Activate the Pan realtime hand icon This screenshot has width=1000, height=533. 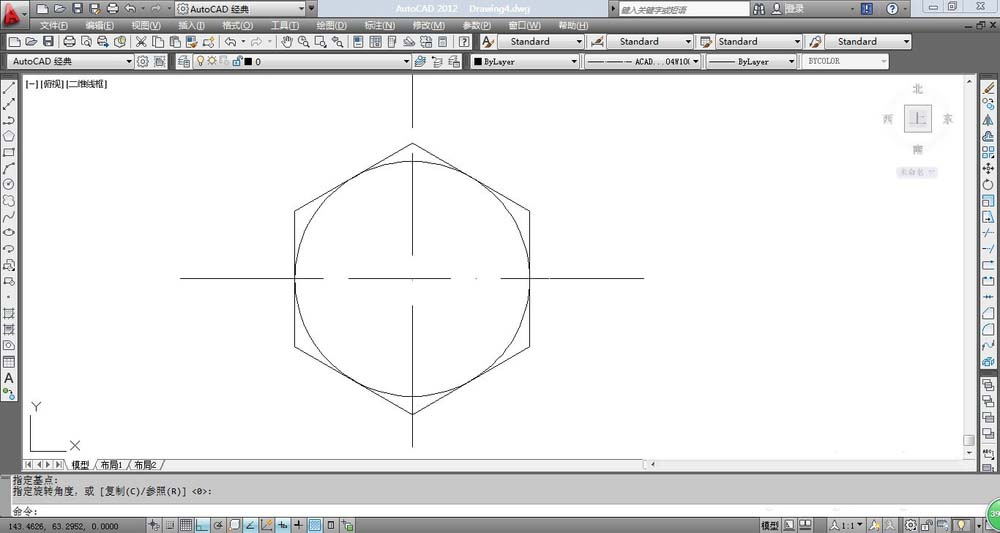click(287, 42)
